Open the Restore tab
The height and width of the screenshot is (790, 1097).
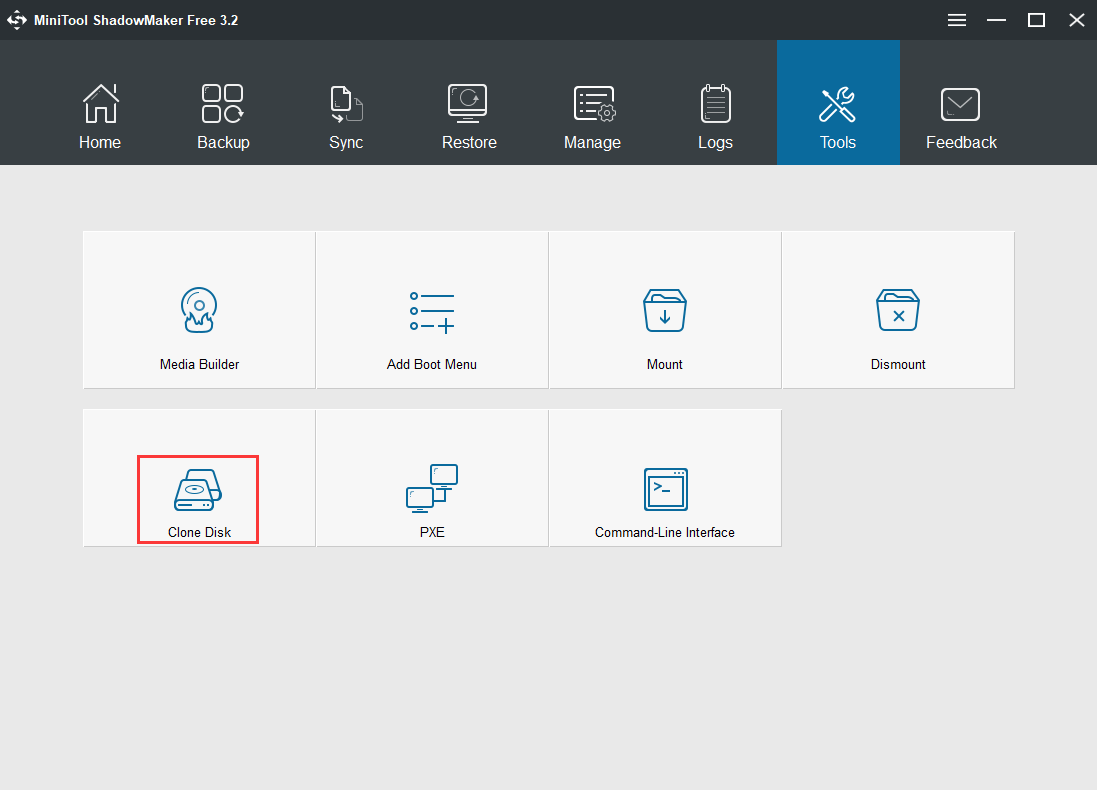[x=469, y=103]
